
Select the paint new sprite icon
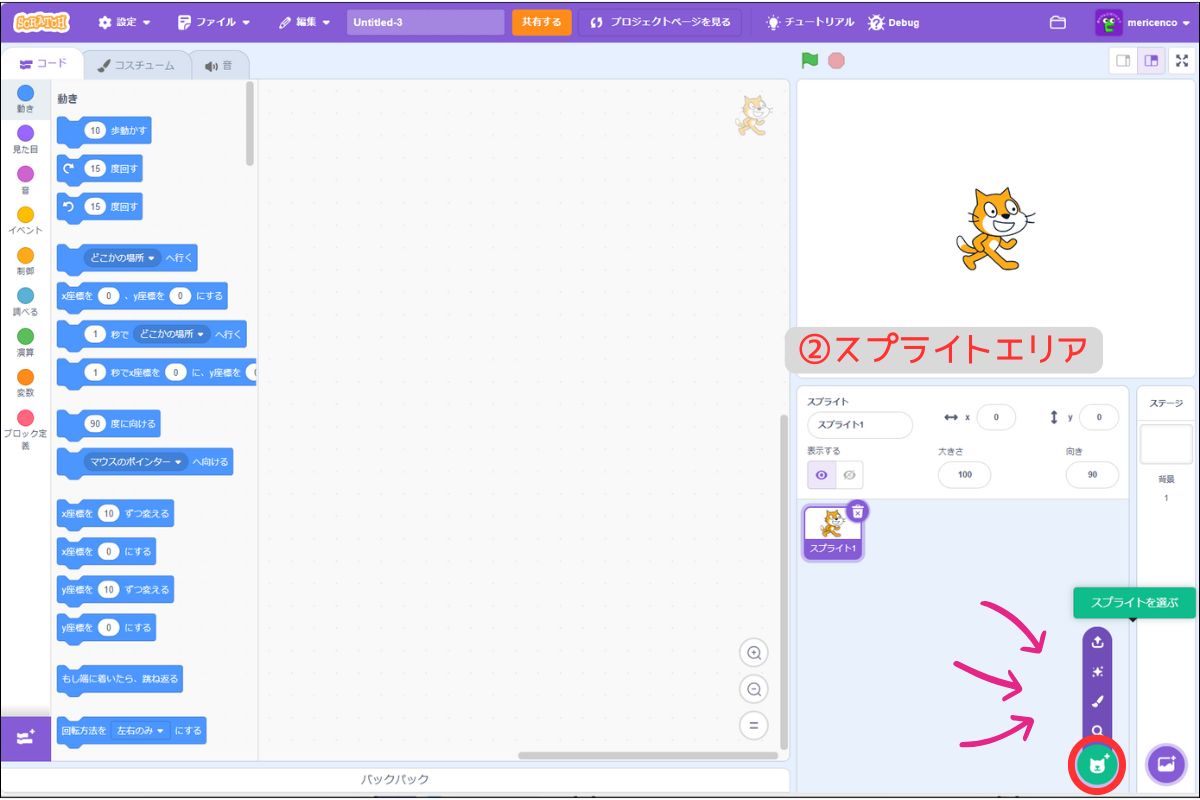[x=1096, y=699]
